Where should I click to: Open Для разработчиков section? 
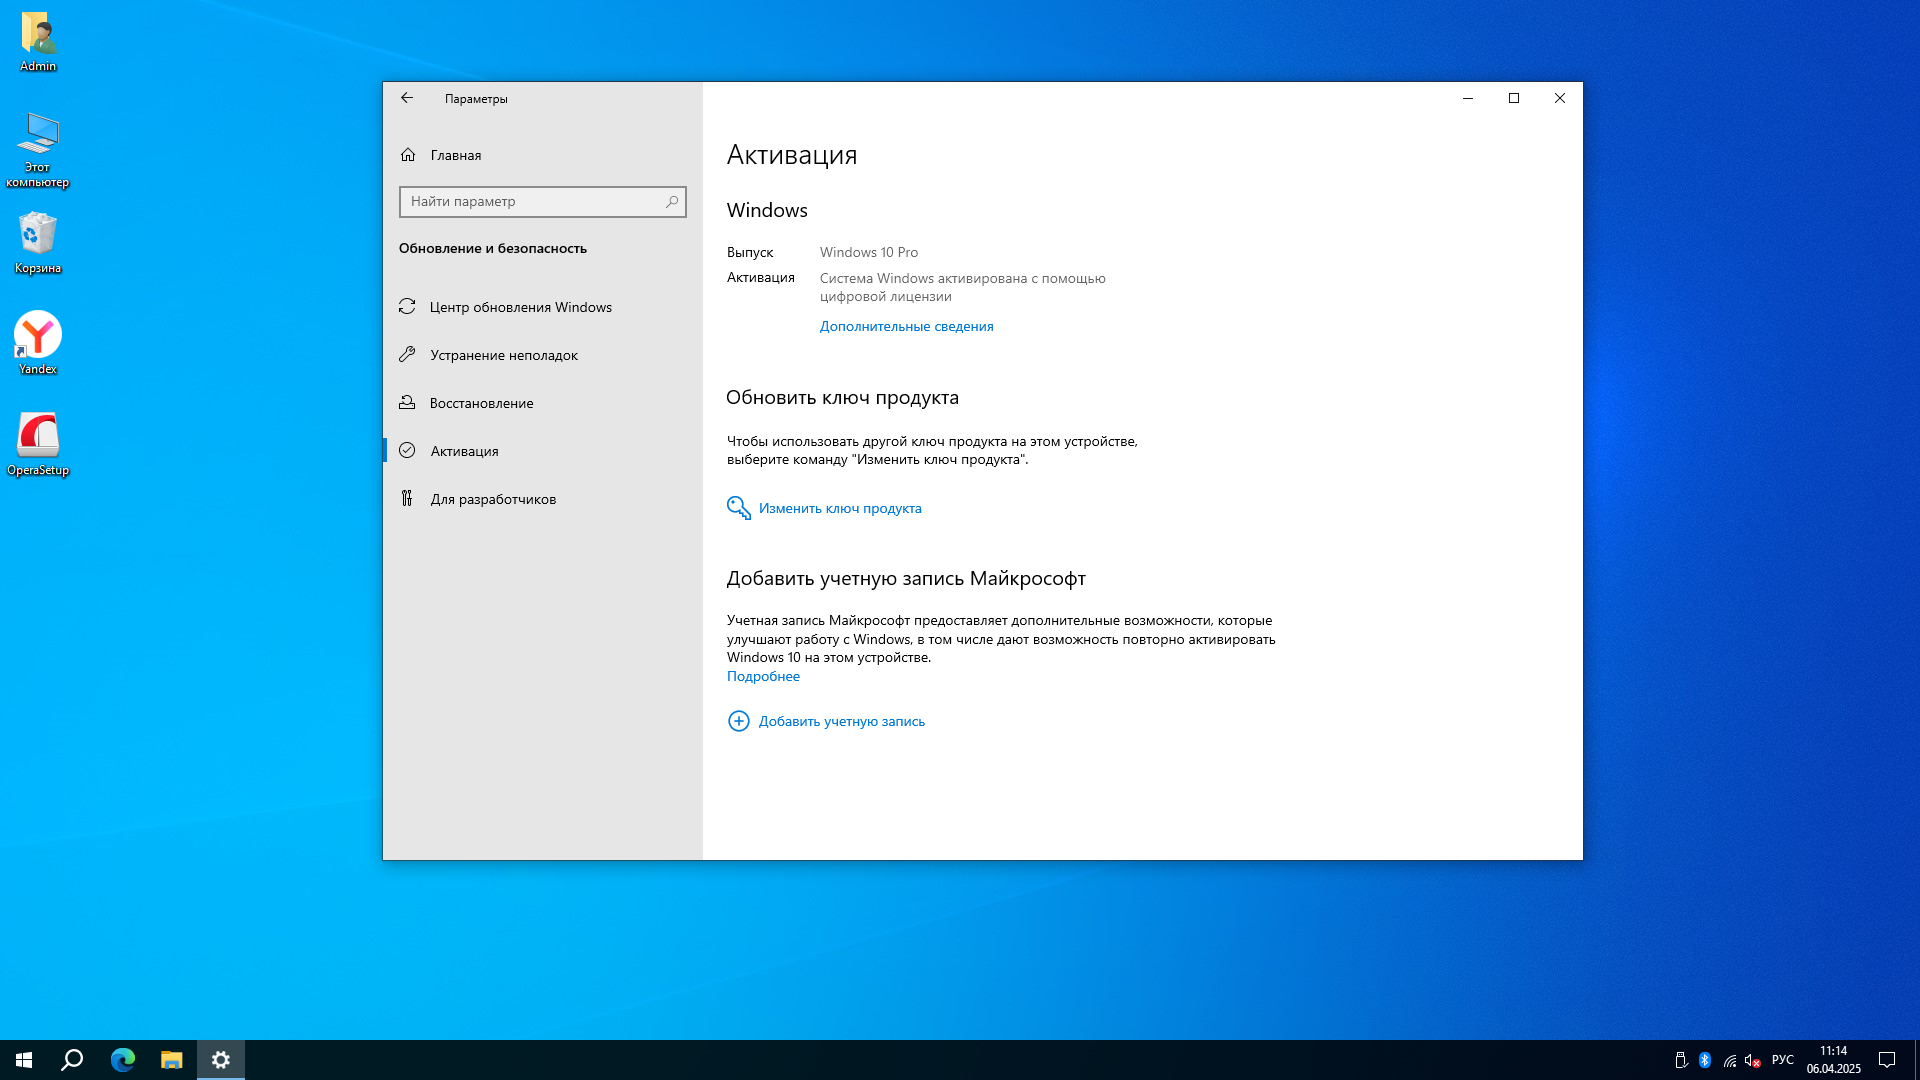click(493, 499)
